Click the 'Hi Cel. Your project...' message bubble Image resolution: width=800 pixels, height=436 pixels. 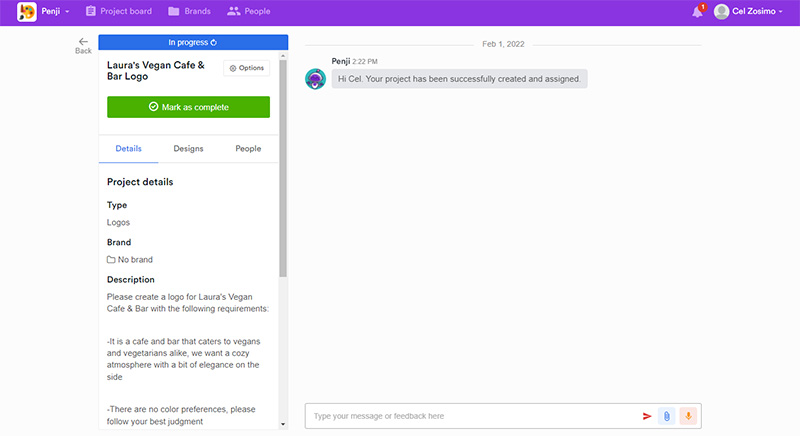click(459, 79)
